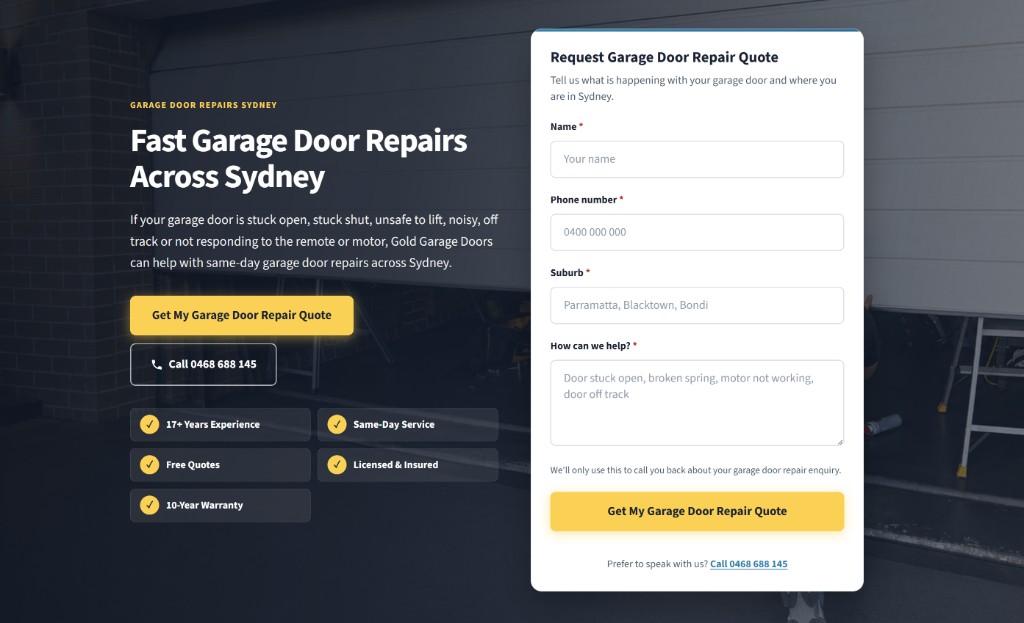Submit the form's yellow Get My Garage Door Repair Quote button
The width and height of the screenshot is (1024, 623).
click(697, 511)
